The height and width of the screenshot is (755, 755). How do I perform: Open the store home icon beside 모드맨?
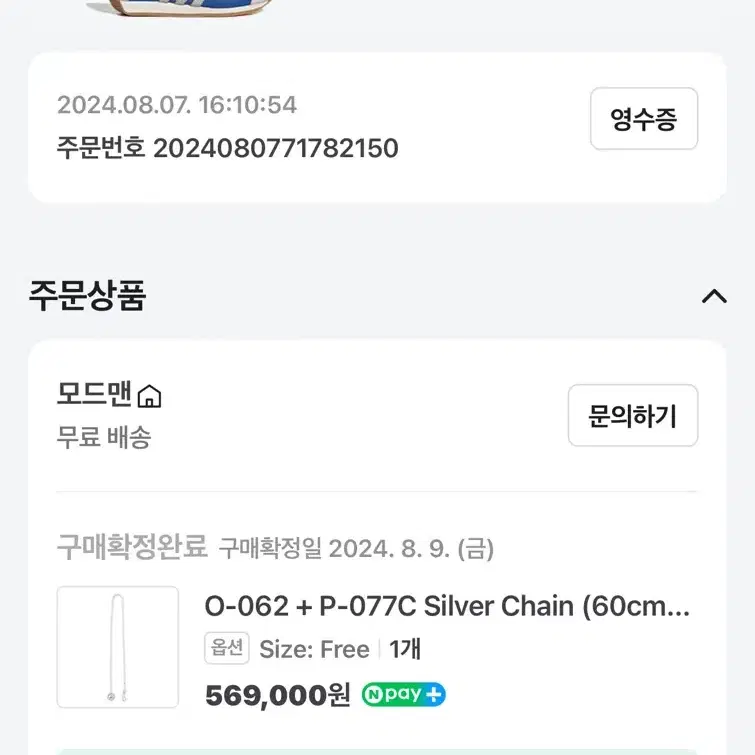149,396
